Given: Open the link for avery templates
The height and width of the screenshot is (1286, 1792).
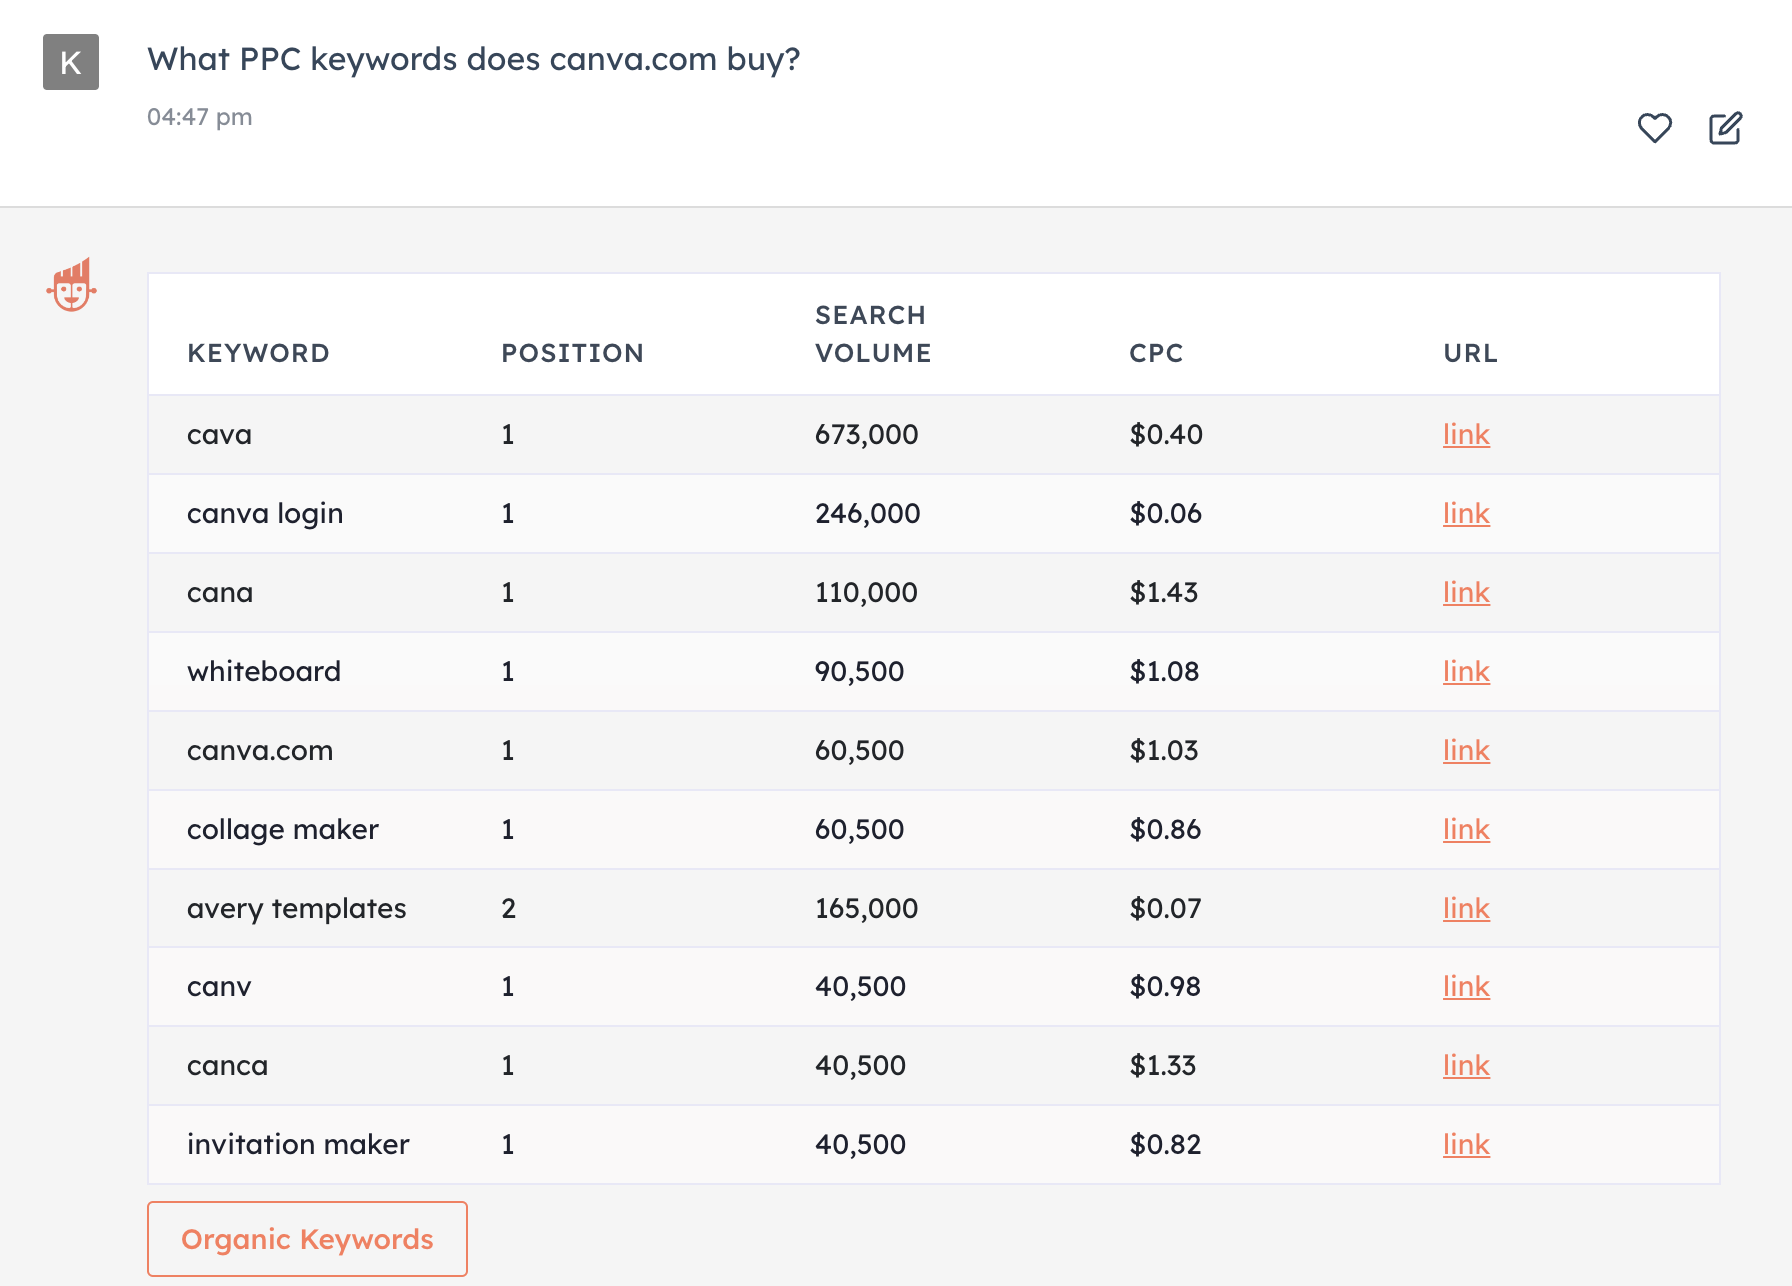Looking at the screenshot, I should 1466,908.
